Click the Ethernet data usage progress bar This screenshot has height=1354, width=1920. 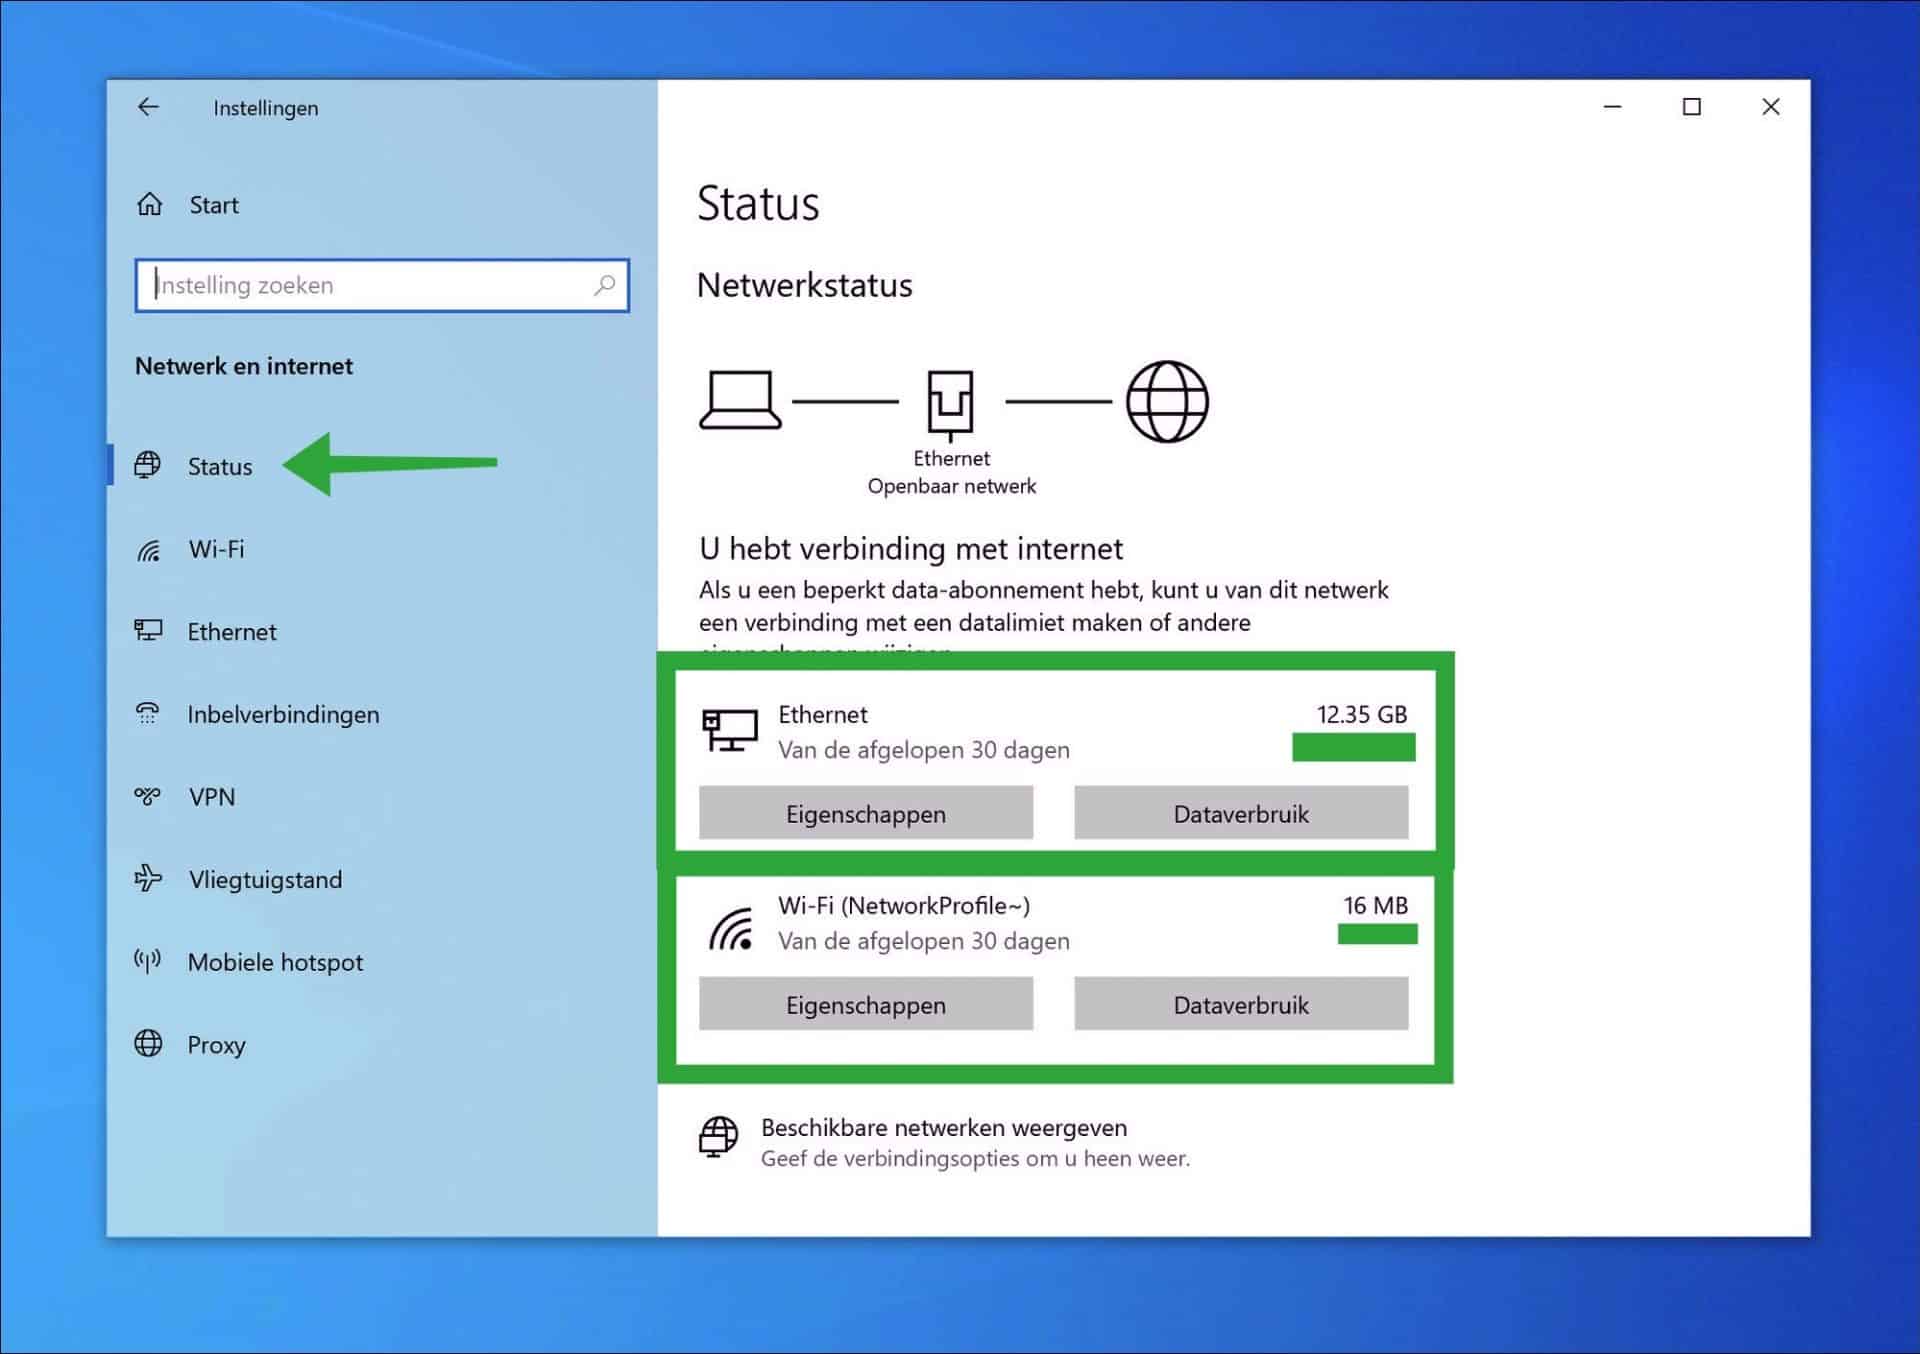pyautogui.click(x=1353, y=747)
